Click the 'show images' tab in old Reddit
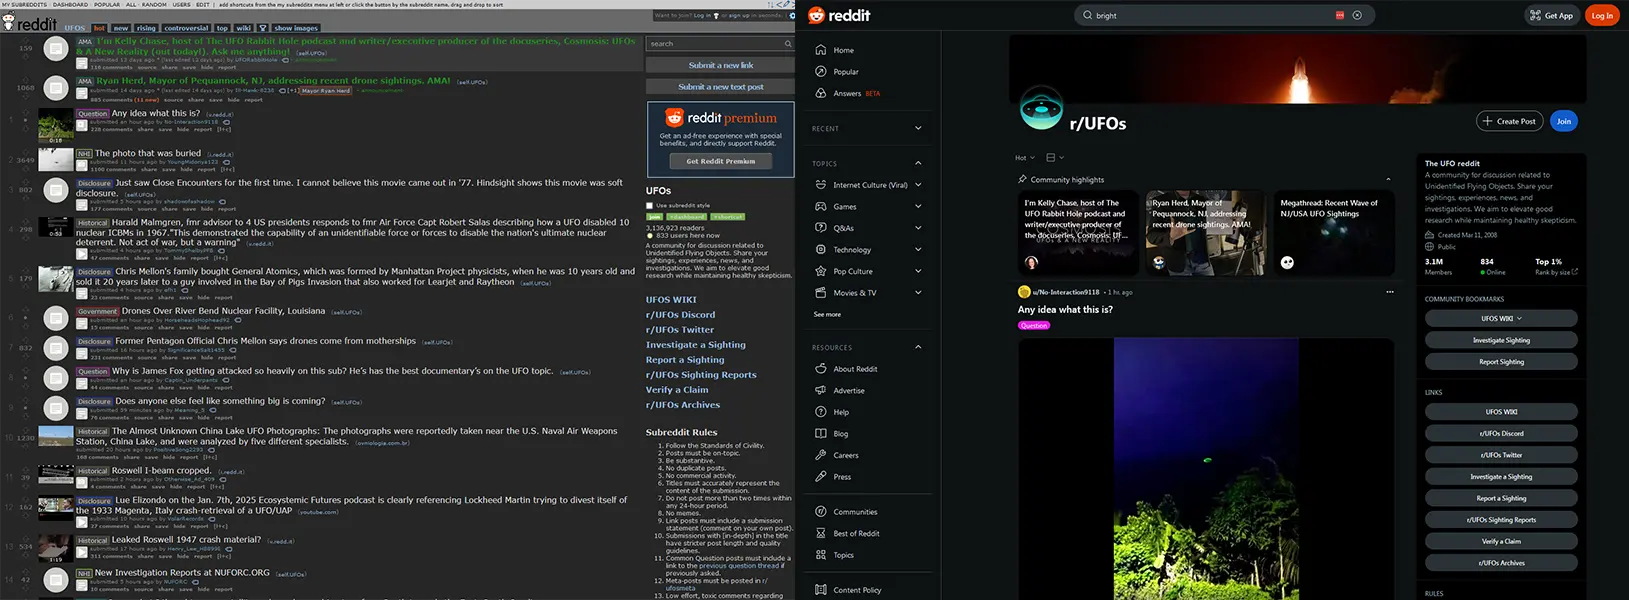The image size is (1629, 600). coord(296,28)
